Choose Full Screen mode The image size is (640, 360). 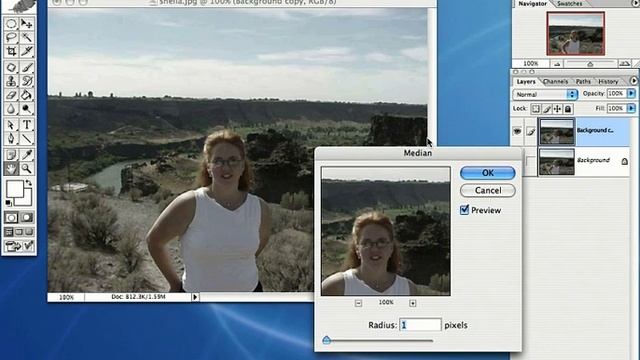point(29,232)
